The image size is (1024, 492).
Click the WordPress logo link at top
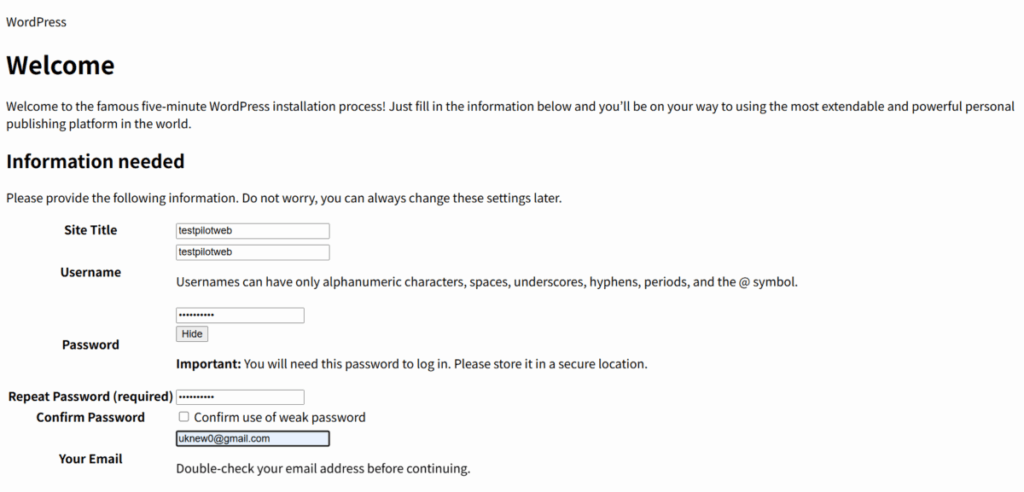(36, 21)
